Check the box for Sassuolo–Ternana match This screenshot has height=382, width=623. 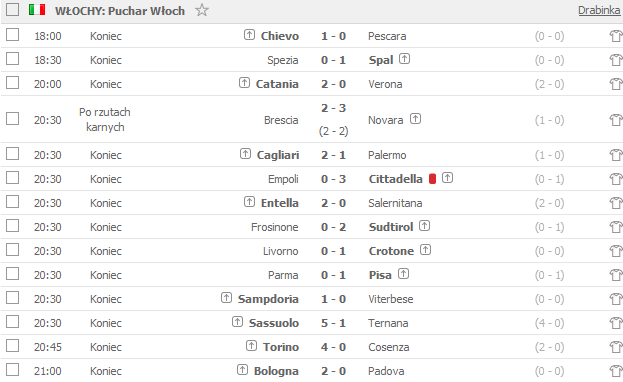12,322
